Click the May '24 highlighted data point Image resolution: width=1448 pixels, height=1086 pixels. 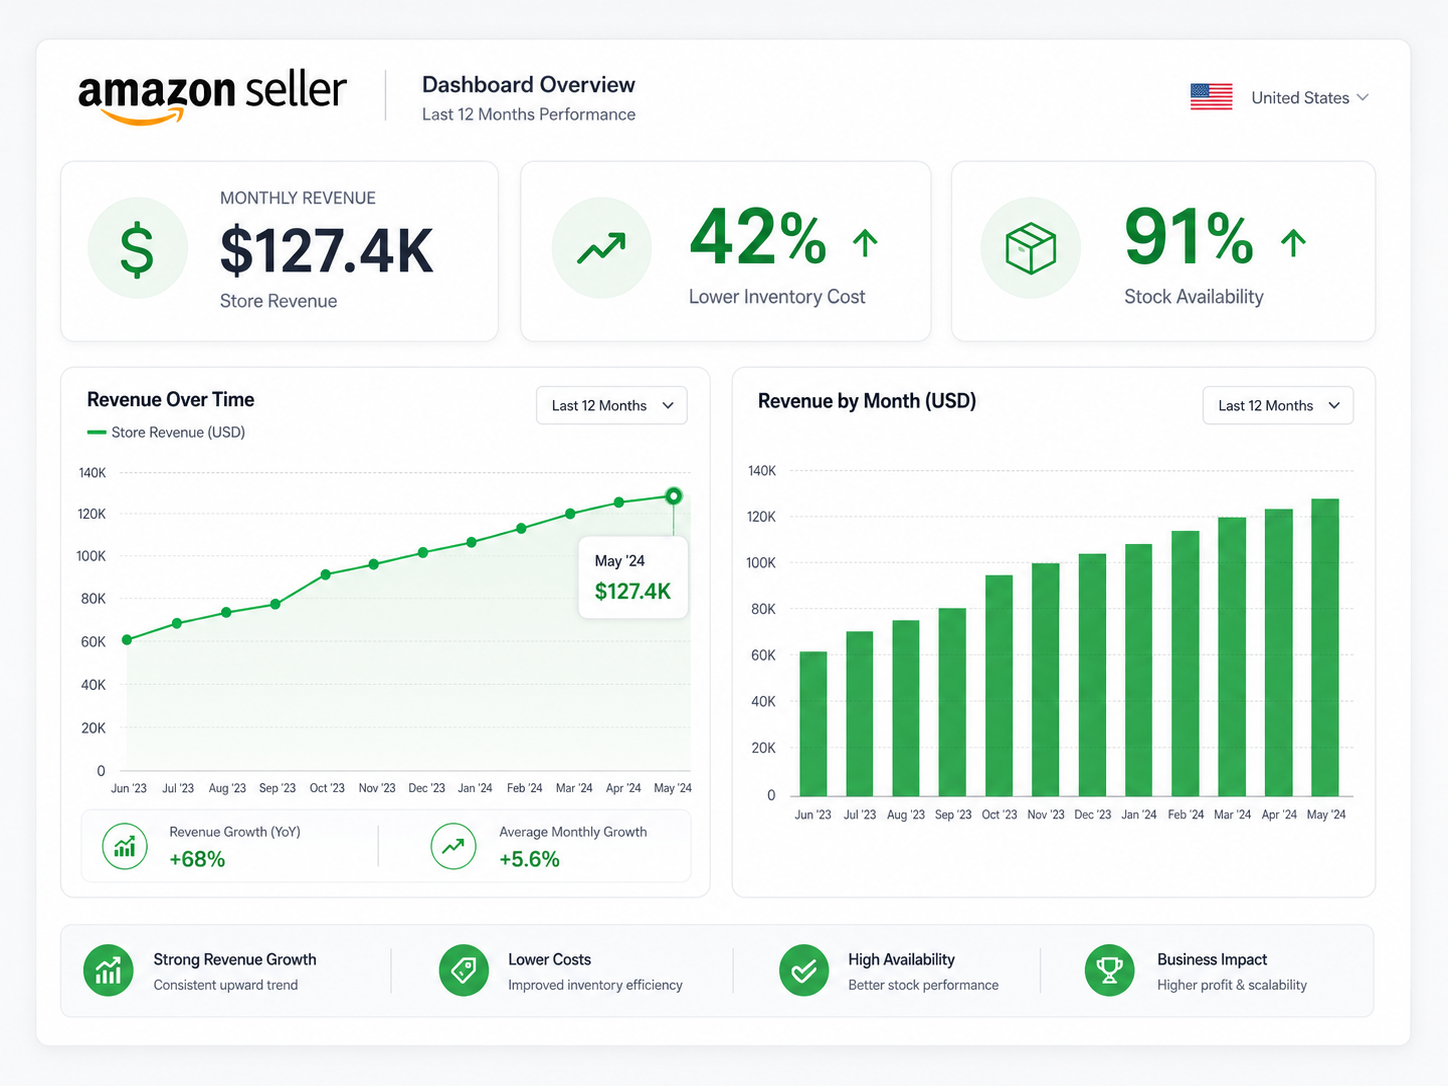[x=674, y=496]
